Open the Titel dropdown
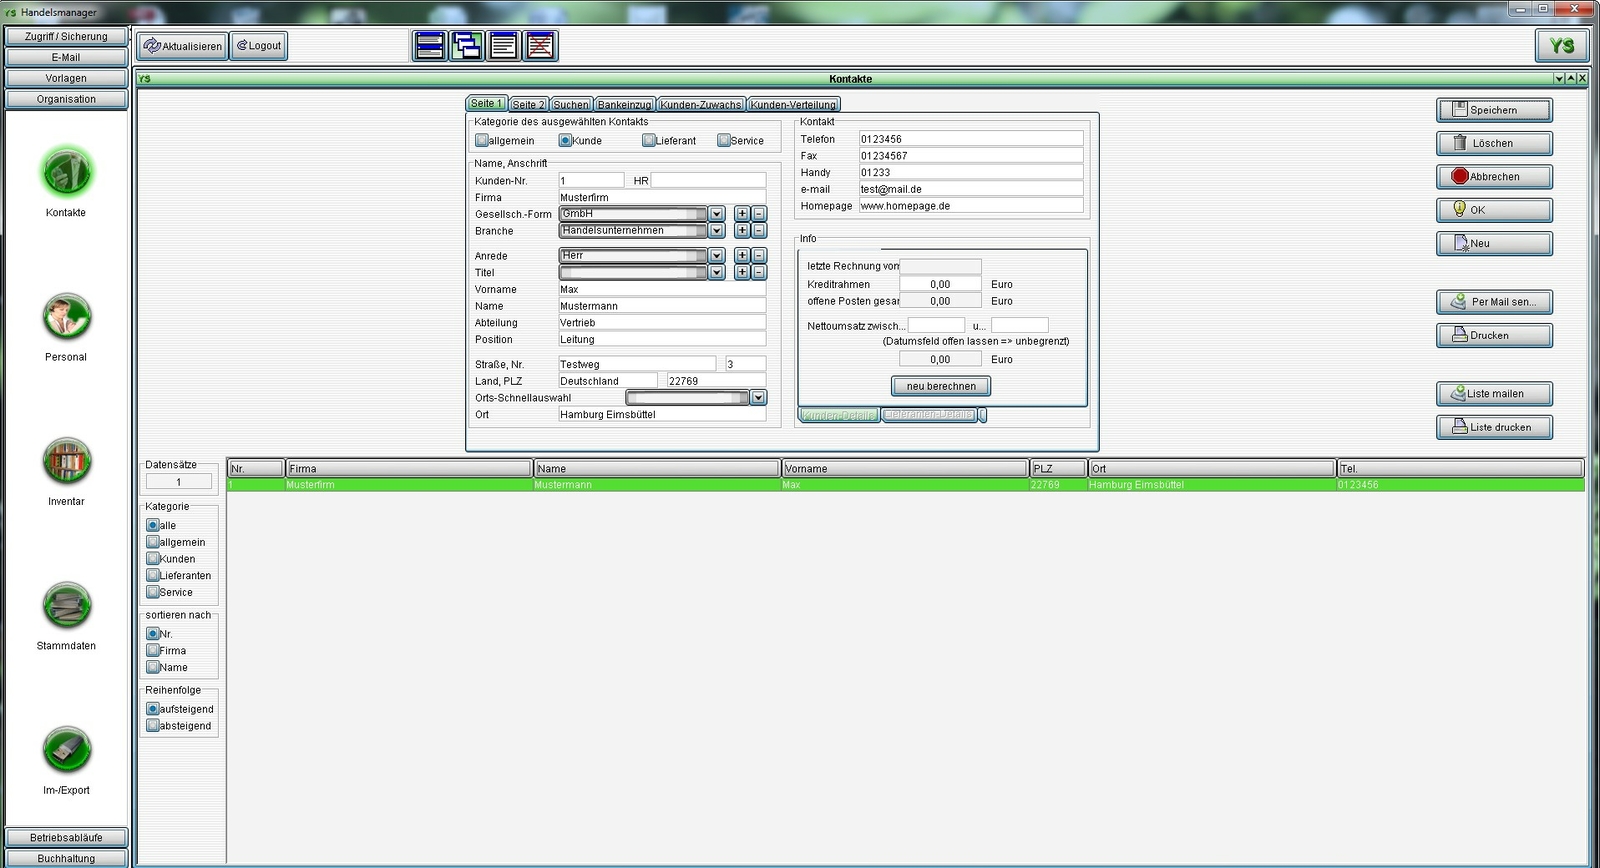Screen dimensions: 1600x868 pos(716,272)
